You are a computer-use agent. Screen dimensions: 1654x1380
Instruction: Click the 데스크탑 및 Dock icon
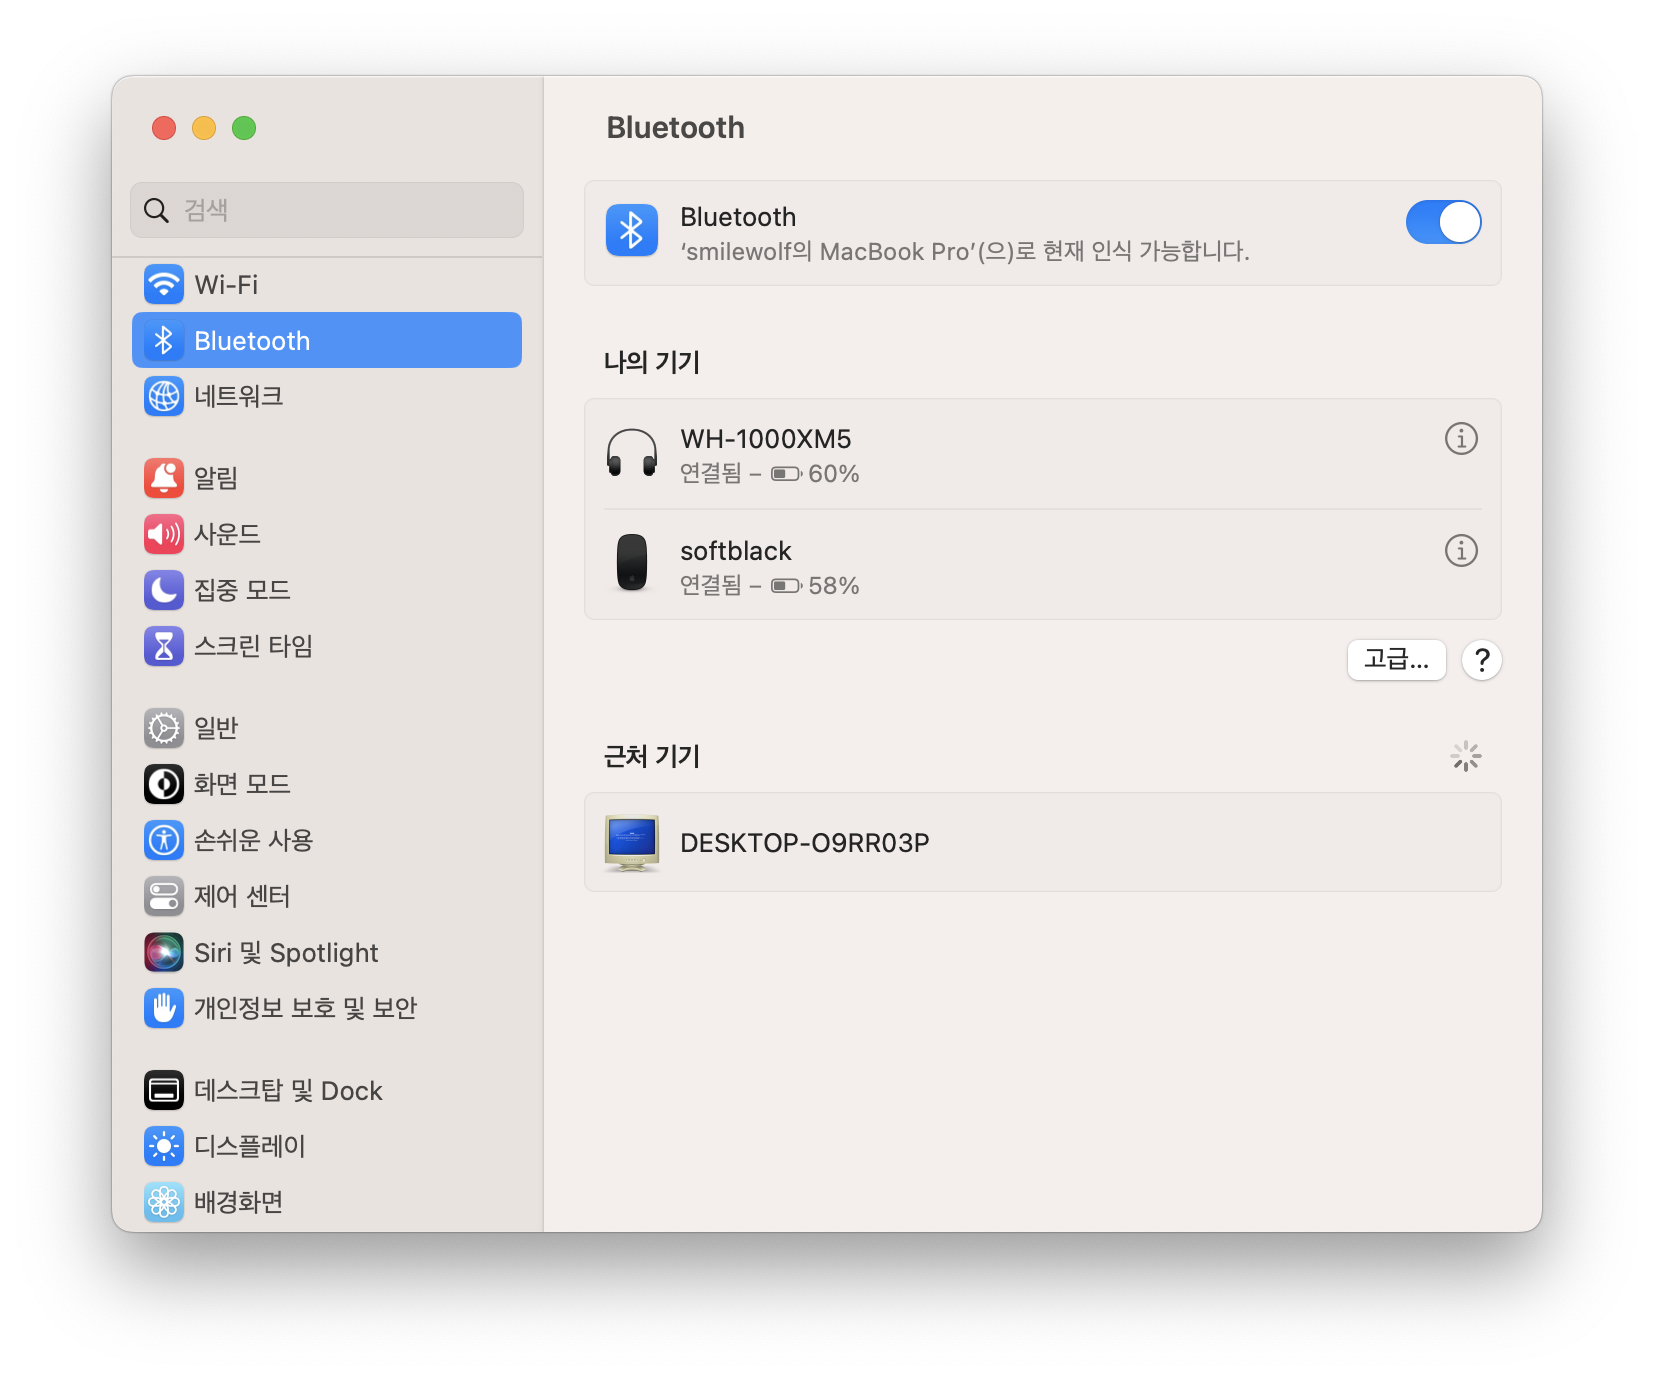[164, 1090]
